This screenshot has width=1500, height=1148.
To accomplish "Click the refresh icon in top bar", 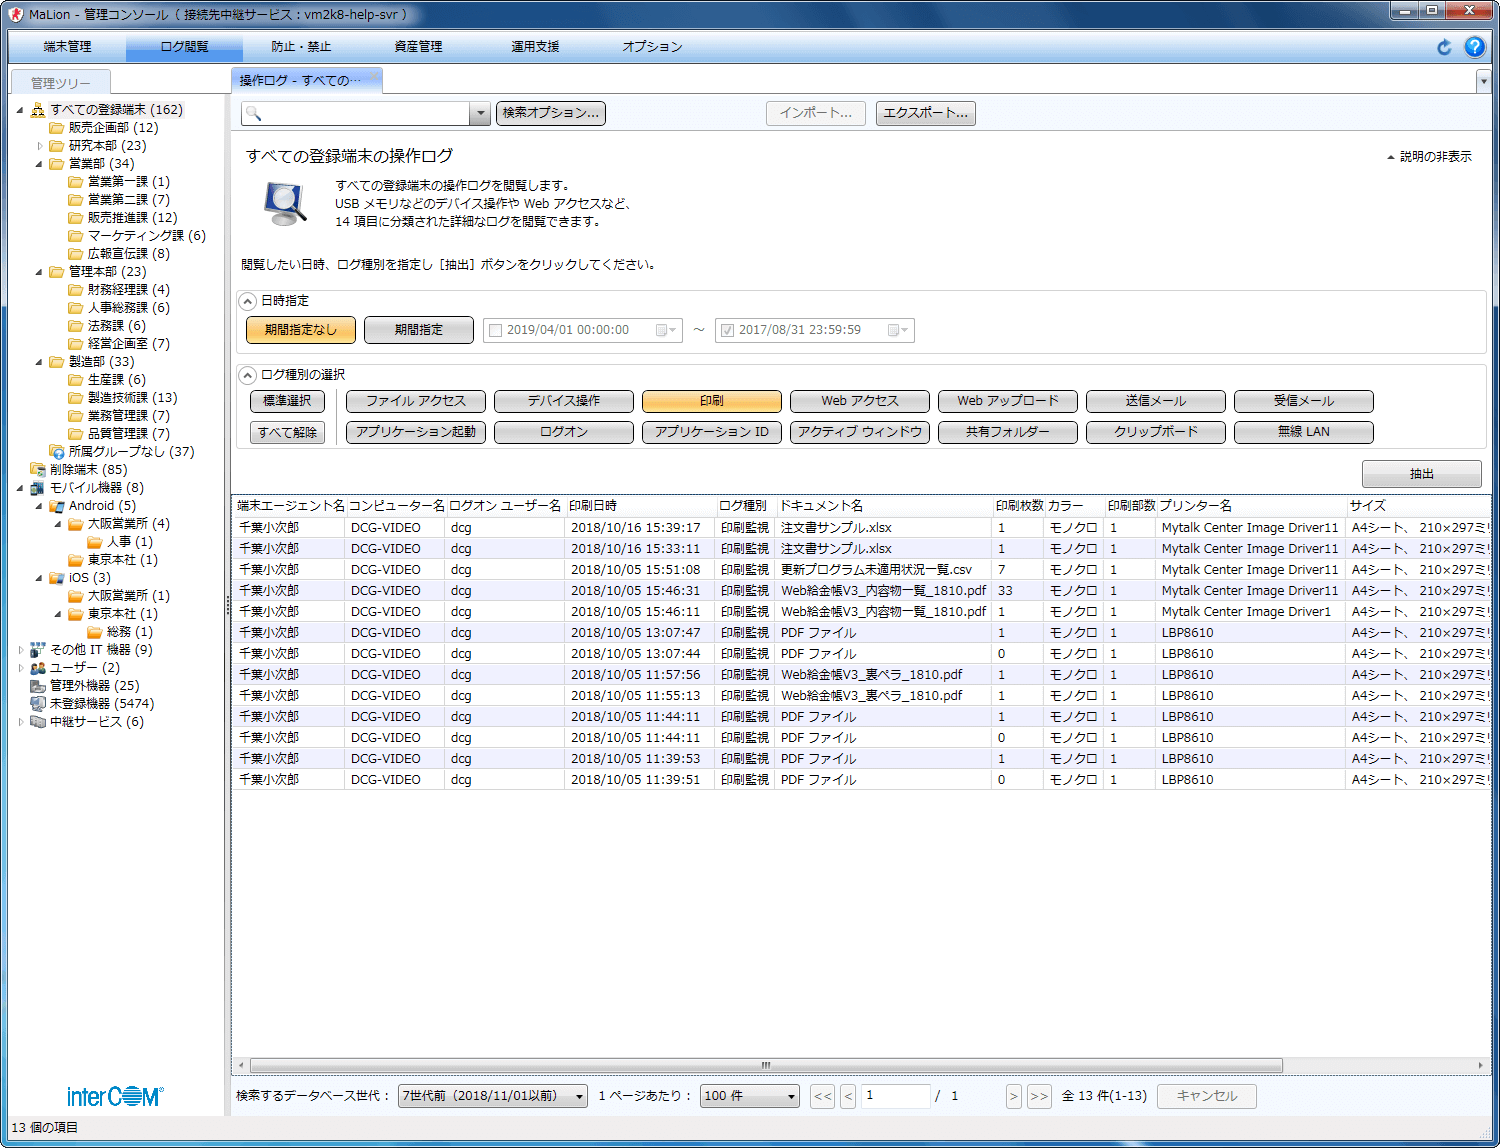I will pos(1444,47).
